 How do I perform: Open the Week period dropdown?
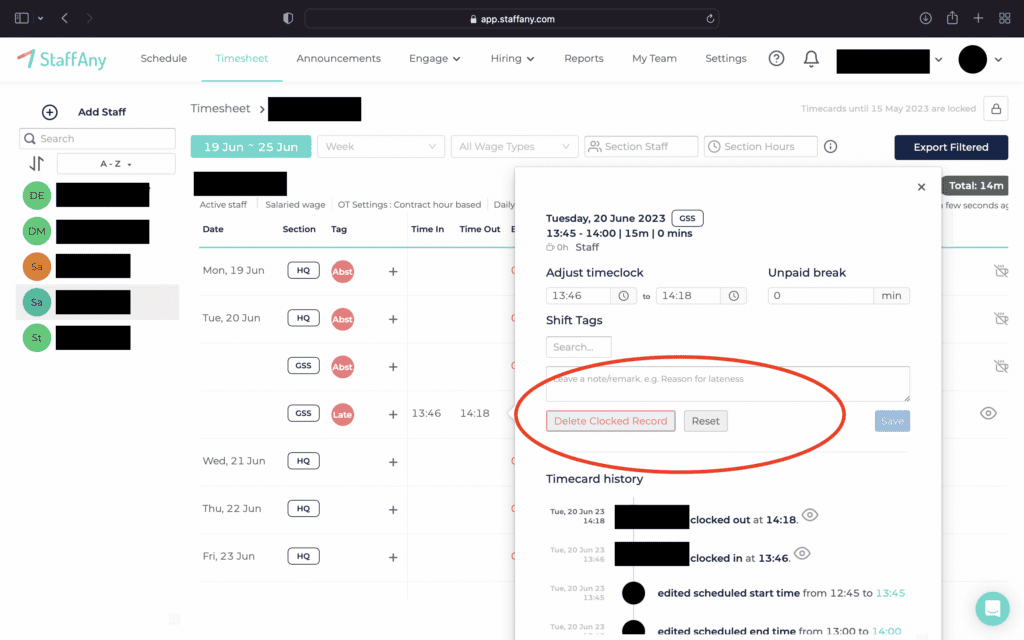(x=381, y=146)
